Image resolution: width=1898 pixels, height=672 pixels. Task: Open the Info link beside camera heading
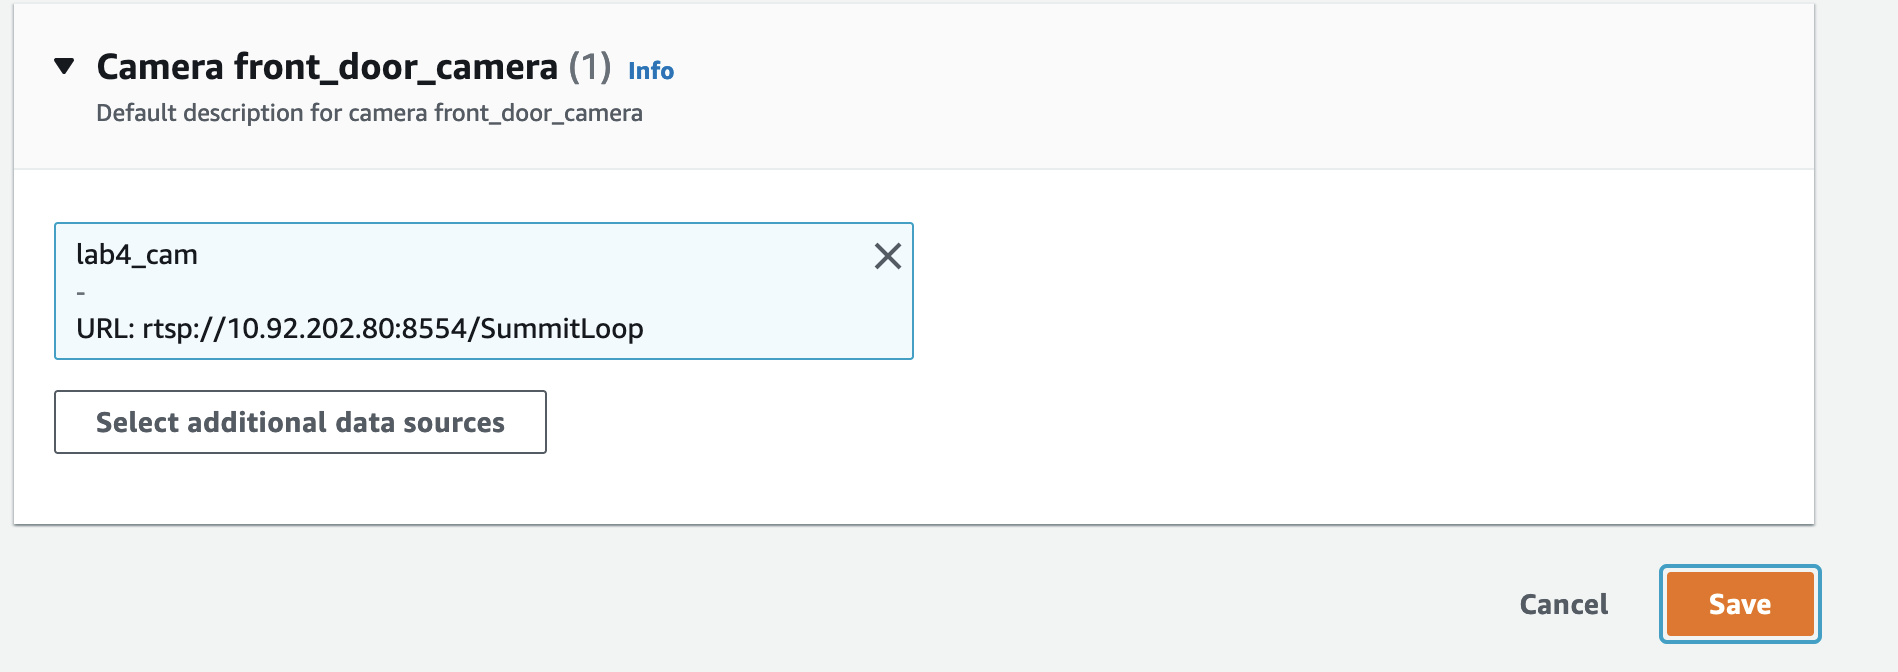[x=651, y=71]
